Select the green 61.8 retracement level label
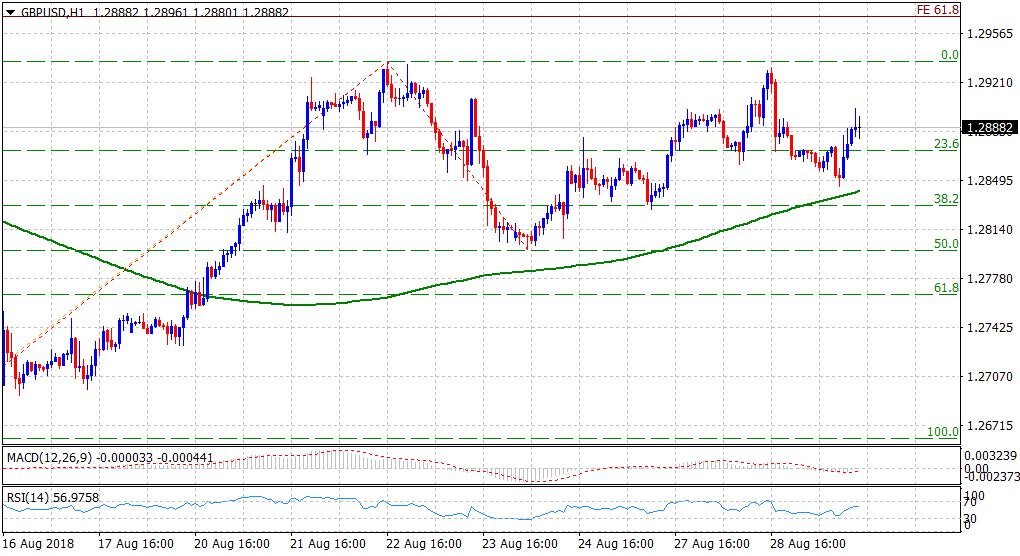Screen dimensions: 1020x556 pyautogui.click(x=946, y=288)
